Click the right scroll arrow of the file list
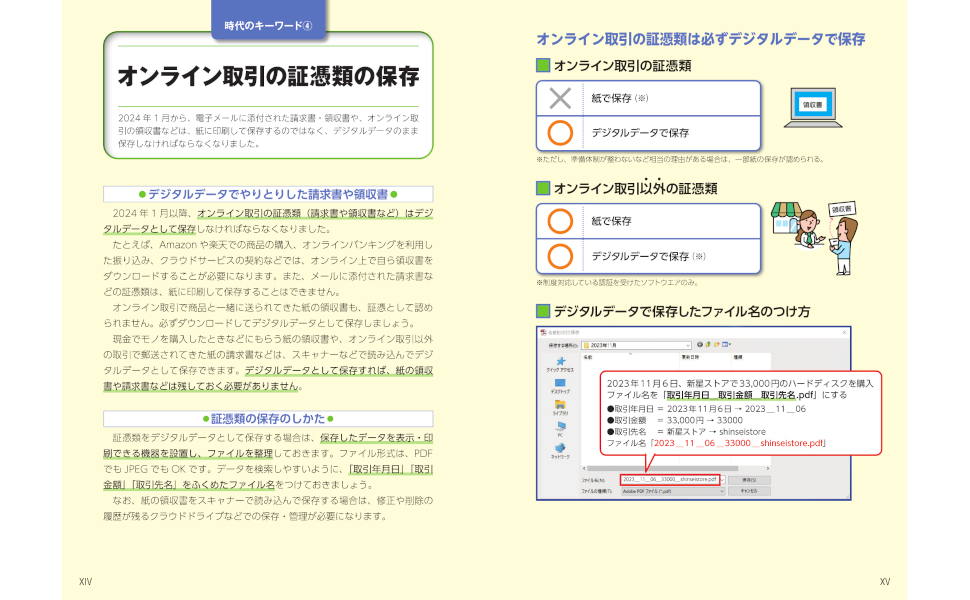 click(x=768, y=468)
